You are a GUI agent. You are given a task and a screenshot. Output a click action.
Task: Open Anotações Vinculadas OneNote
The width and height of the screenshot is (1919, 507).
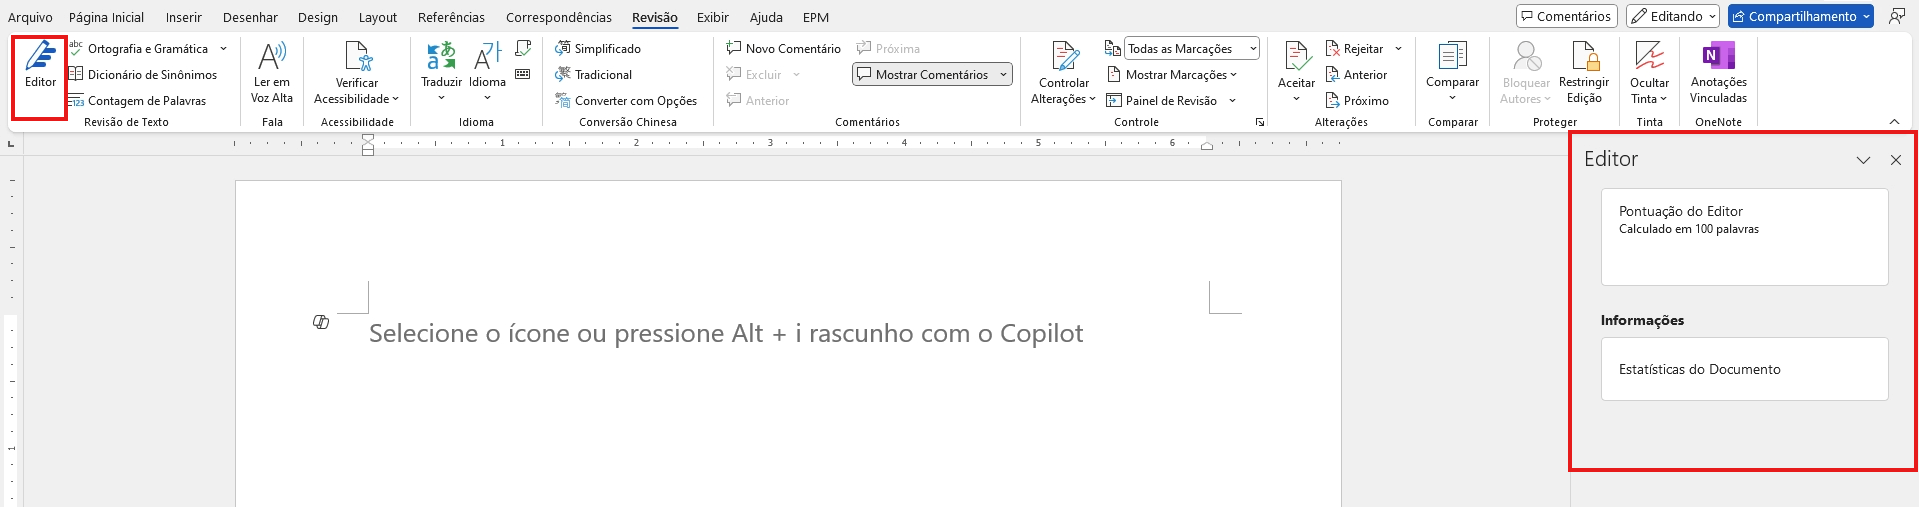pyautogui.click(x=1718, y=72)
